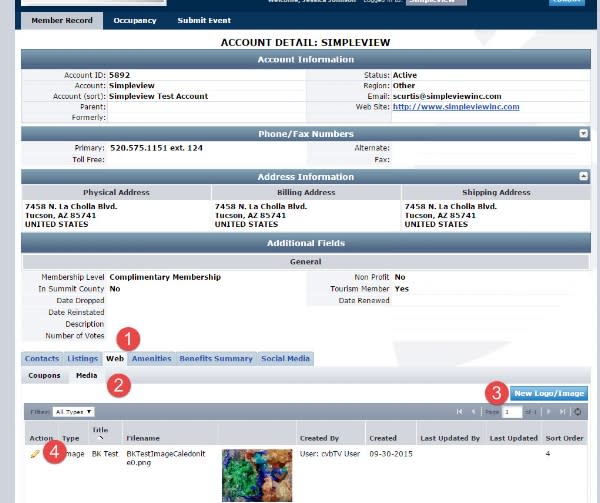
Task: Click the Additional Fields section header
Action: (x=306, y=243)
